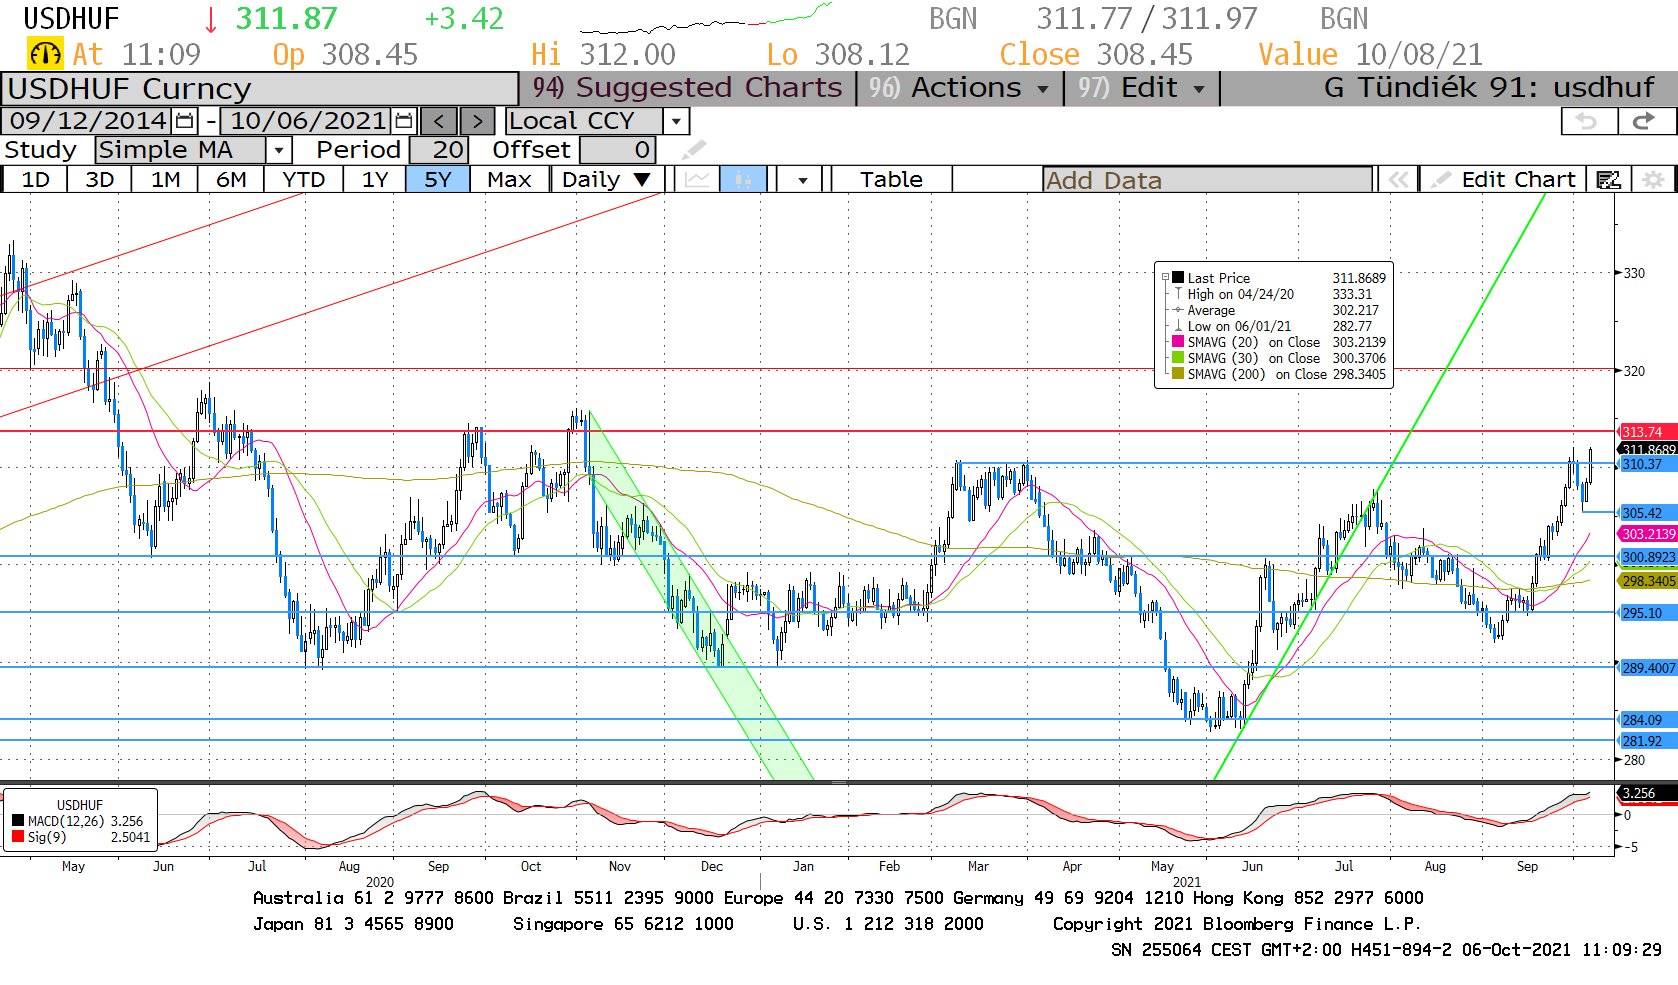
Task: Click the SMAVG (30) green legend swatch
Action: (x=1178, y=357)
